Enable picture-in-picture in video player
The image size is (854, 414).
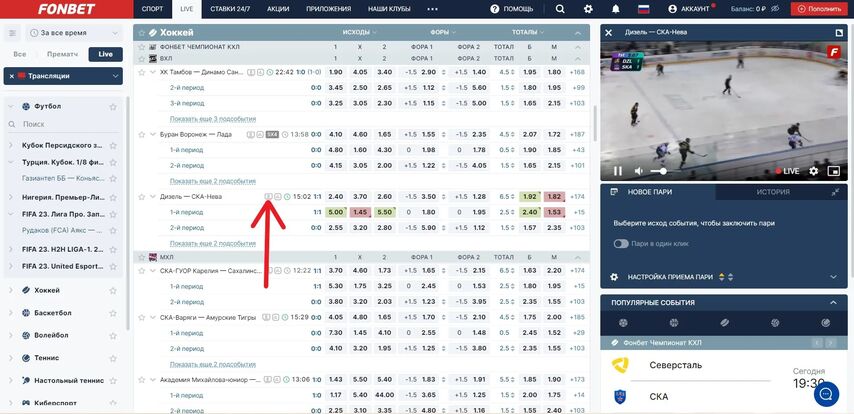833,171
